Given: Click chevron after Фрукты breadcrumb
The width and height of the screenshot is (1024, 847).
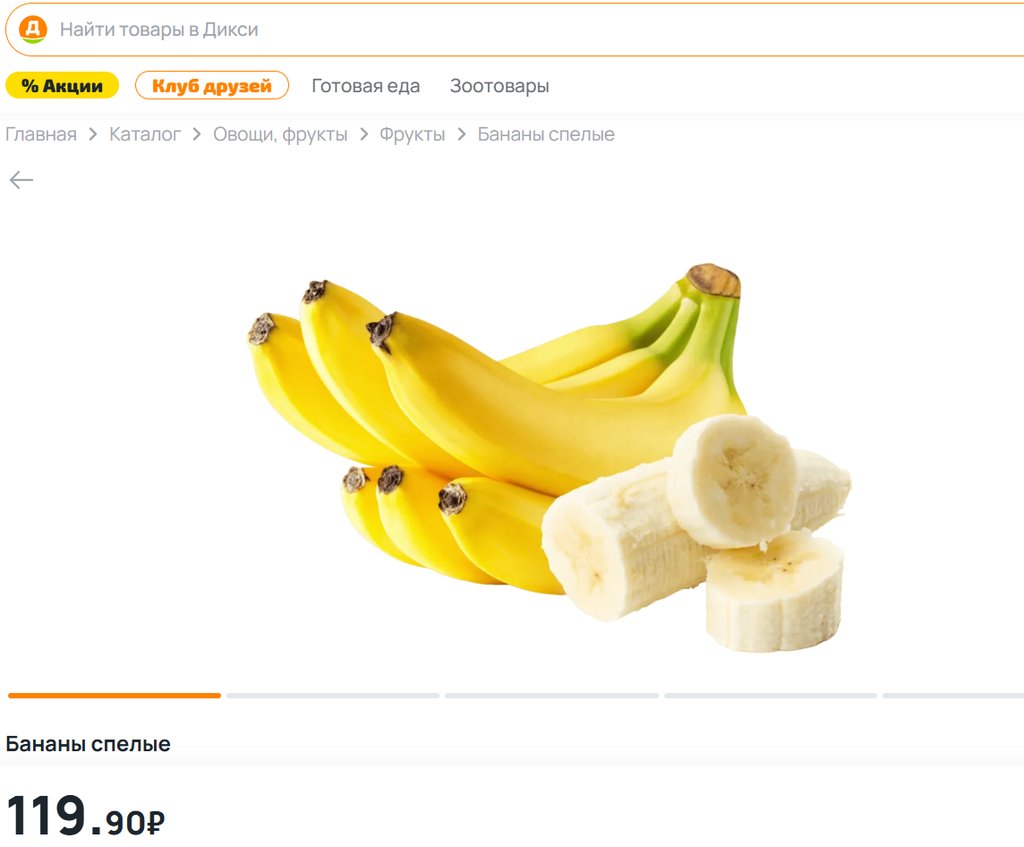Looking at the screenshot, I should tap(462, 134).
